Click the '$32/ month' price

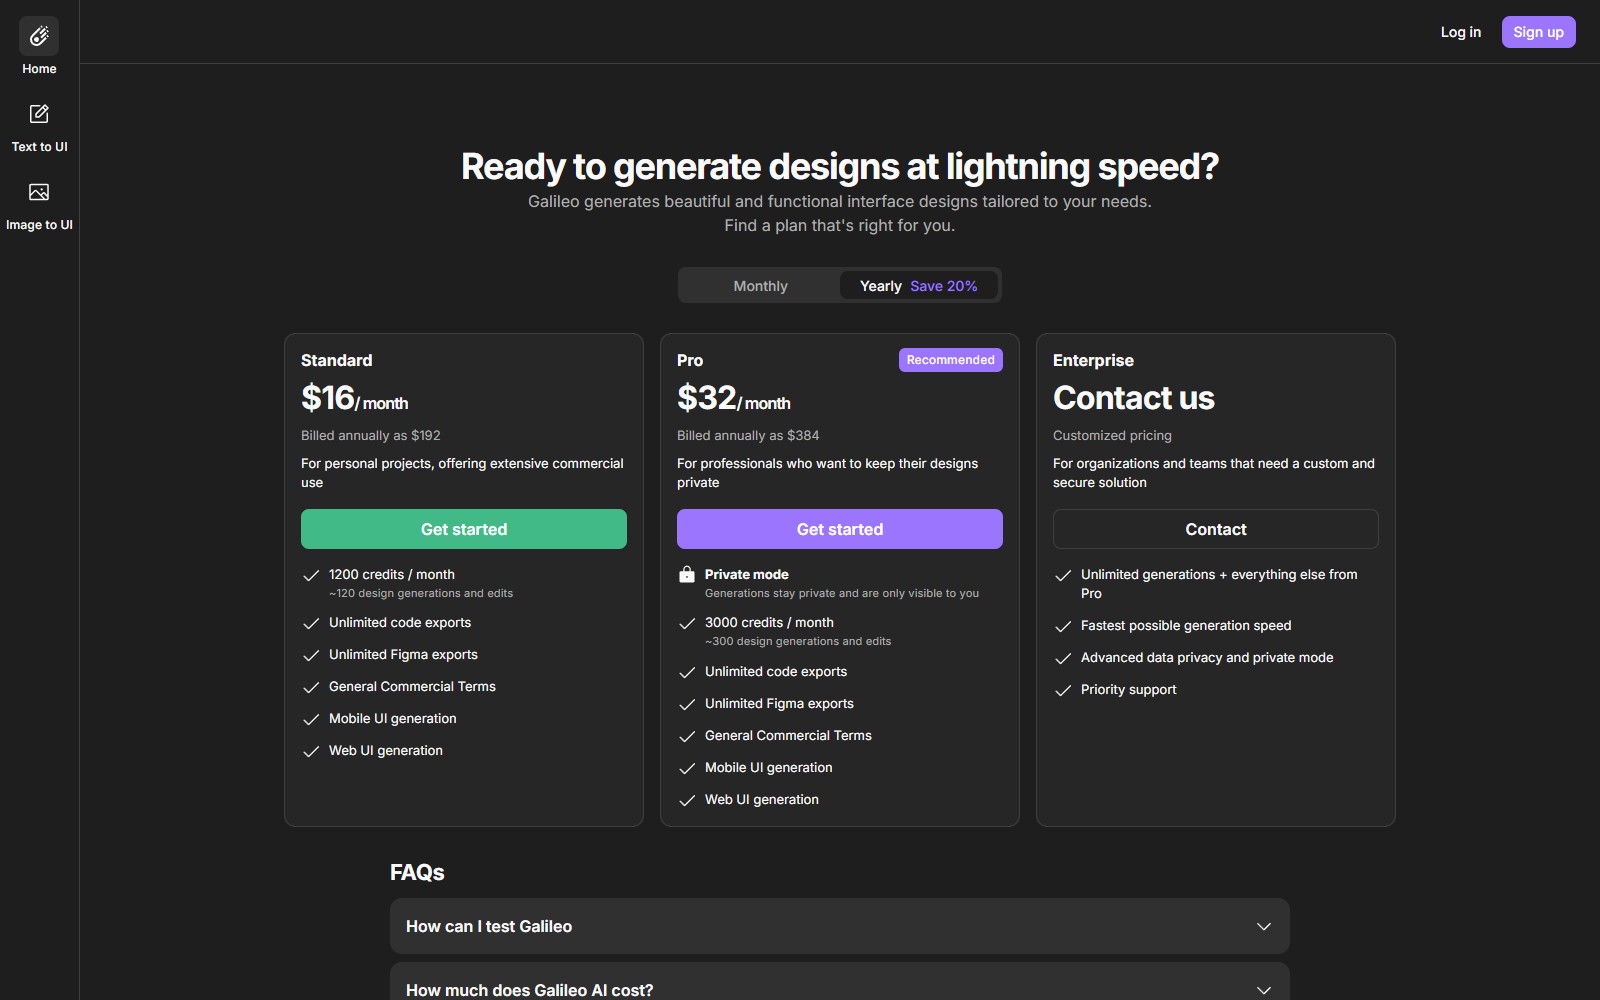click(x=734, y=398)
